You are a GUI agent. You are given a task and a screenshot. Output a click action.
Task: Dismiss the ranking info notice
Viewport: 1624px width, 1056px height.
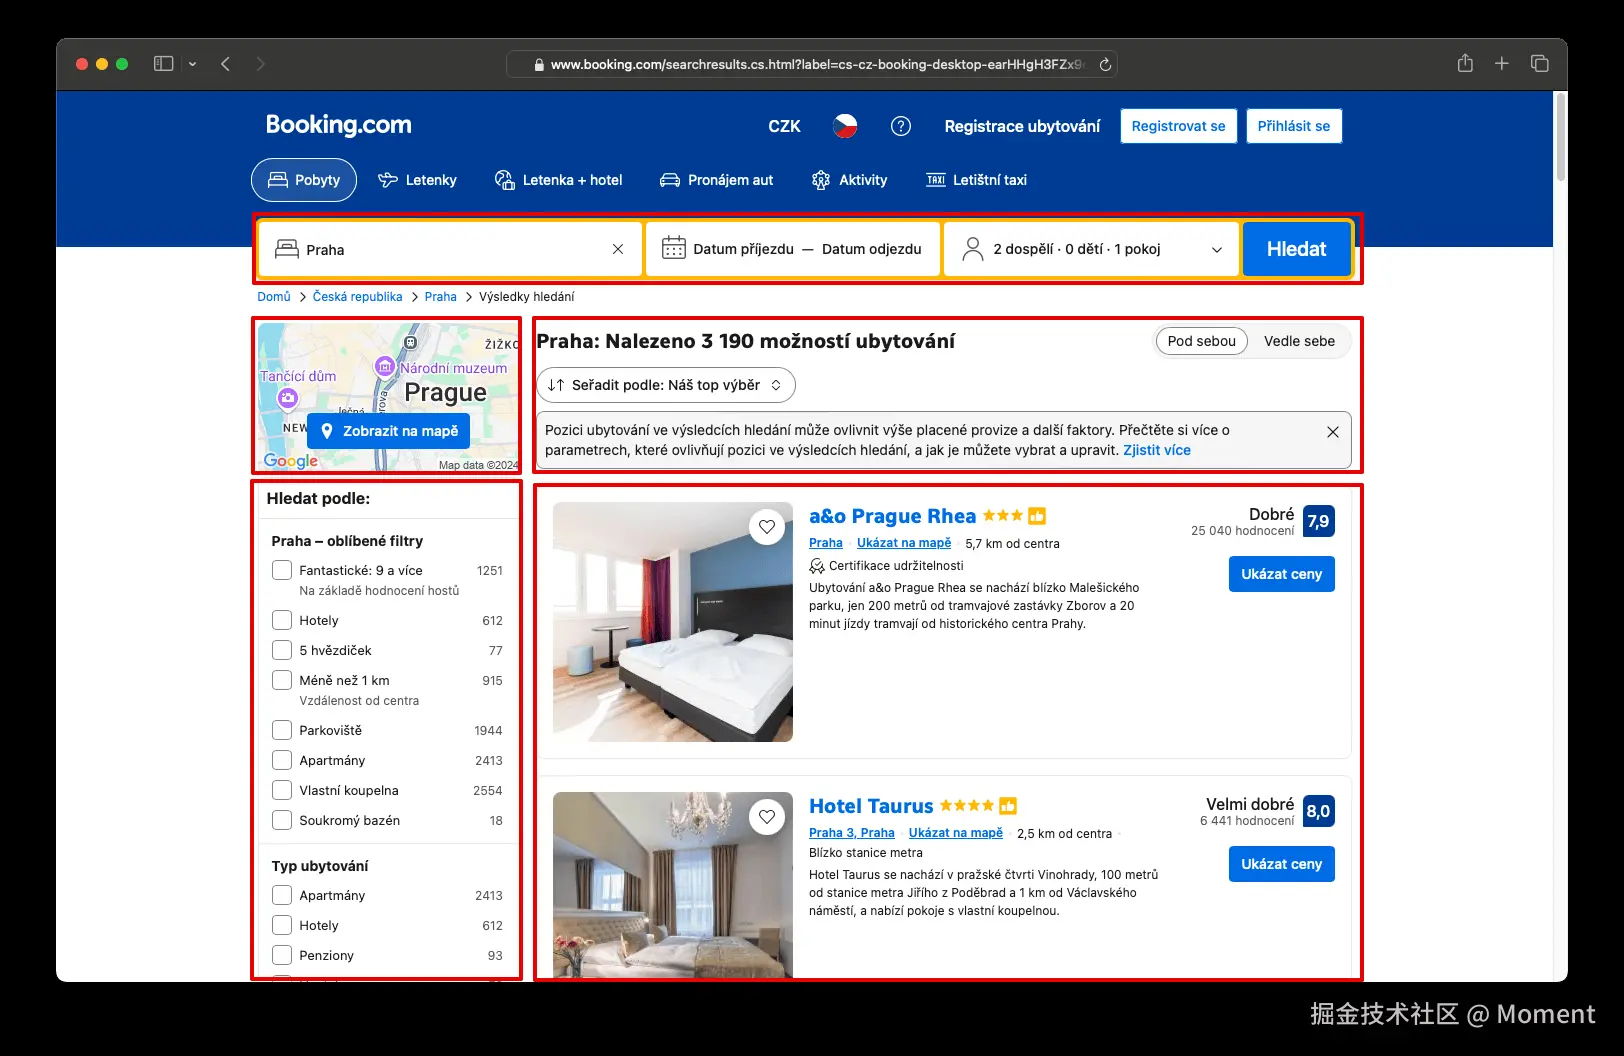coord(1332,432)
